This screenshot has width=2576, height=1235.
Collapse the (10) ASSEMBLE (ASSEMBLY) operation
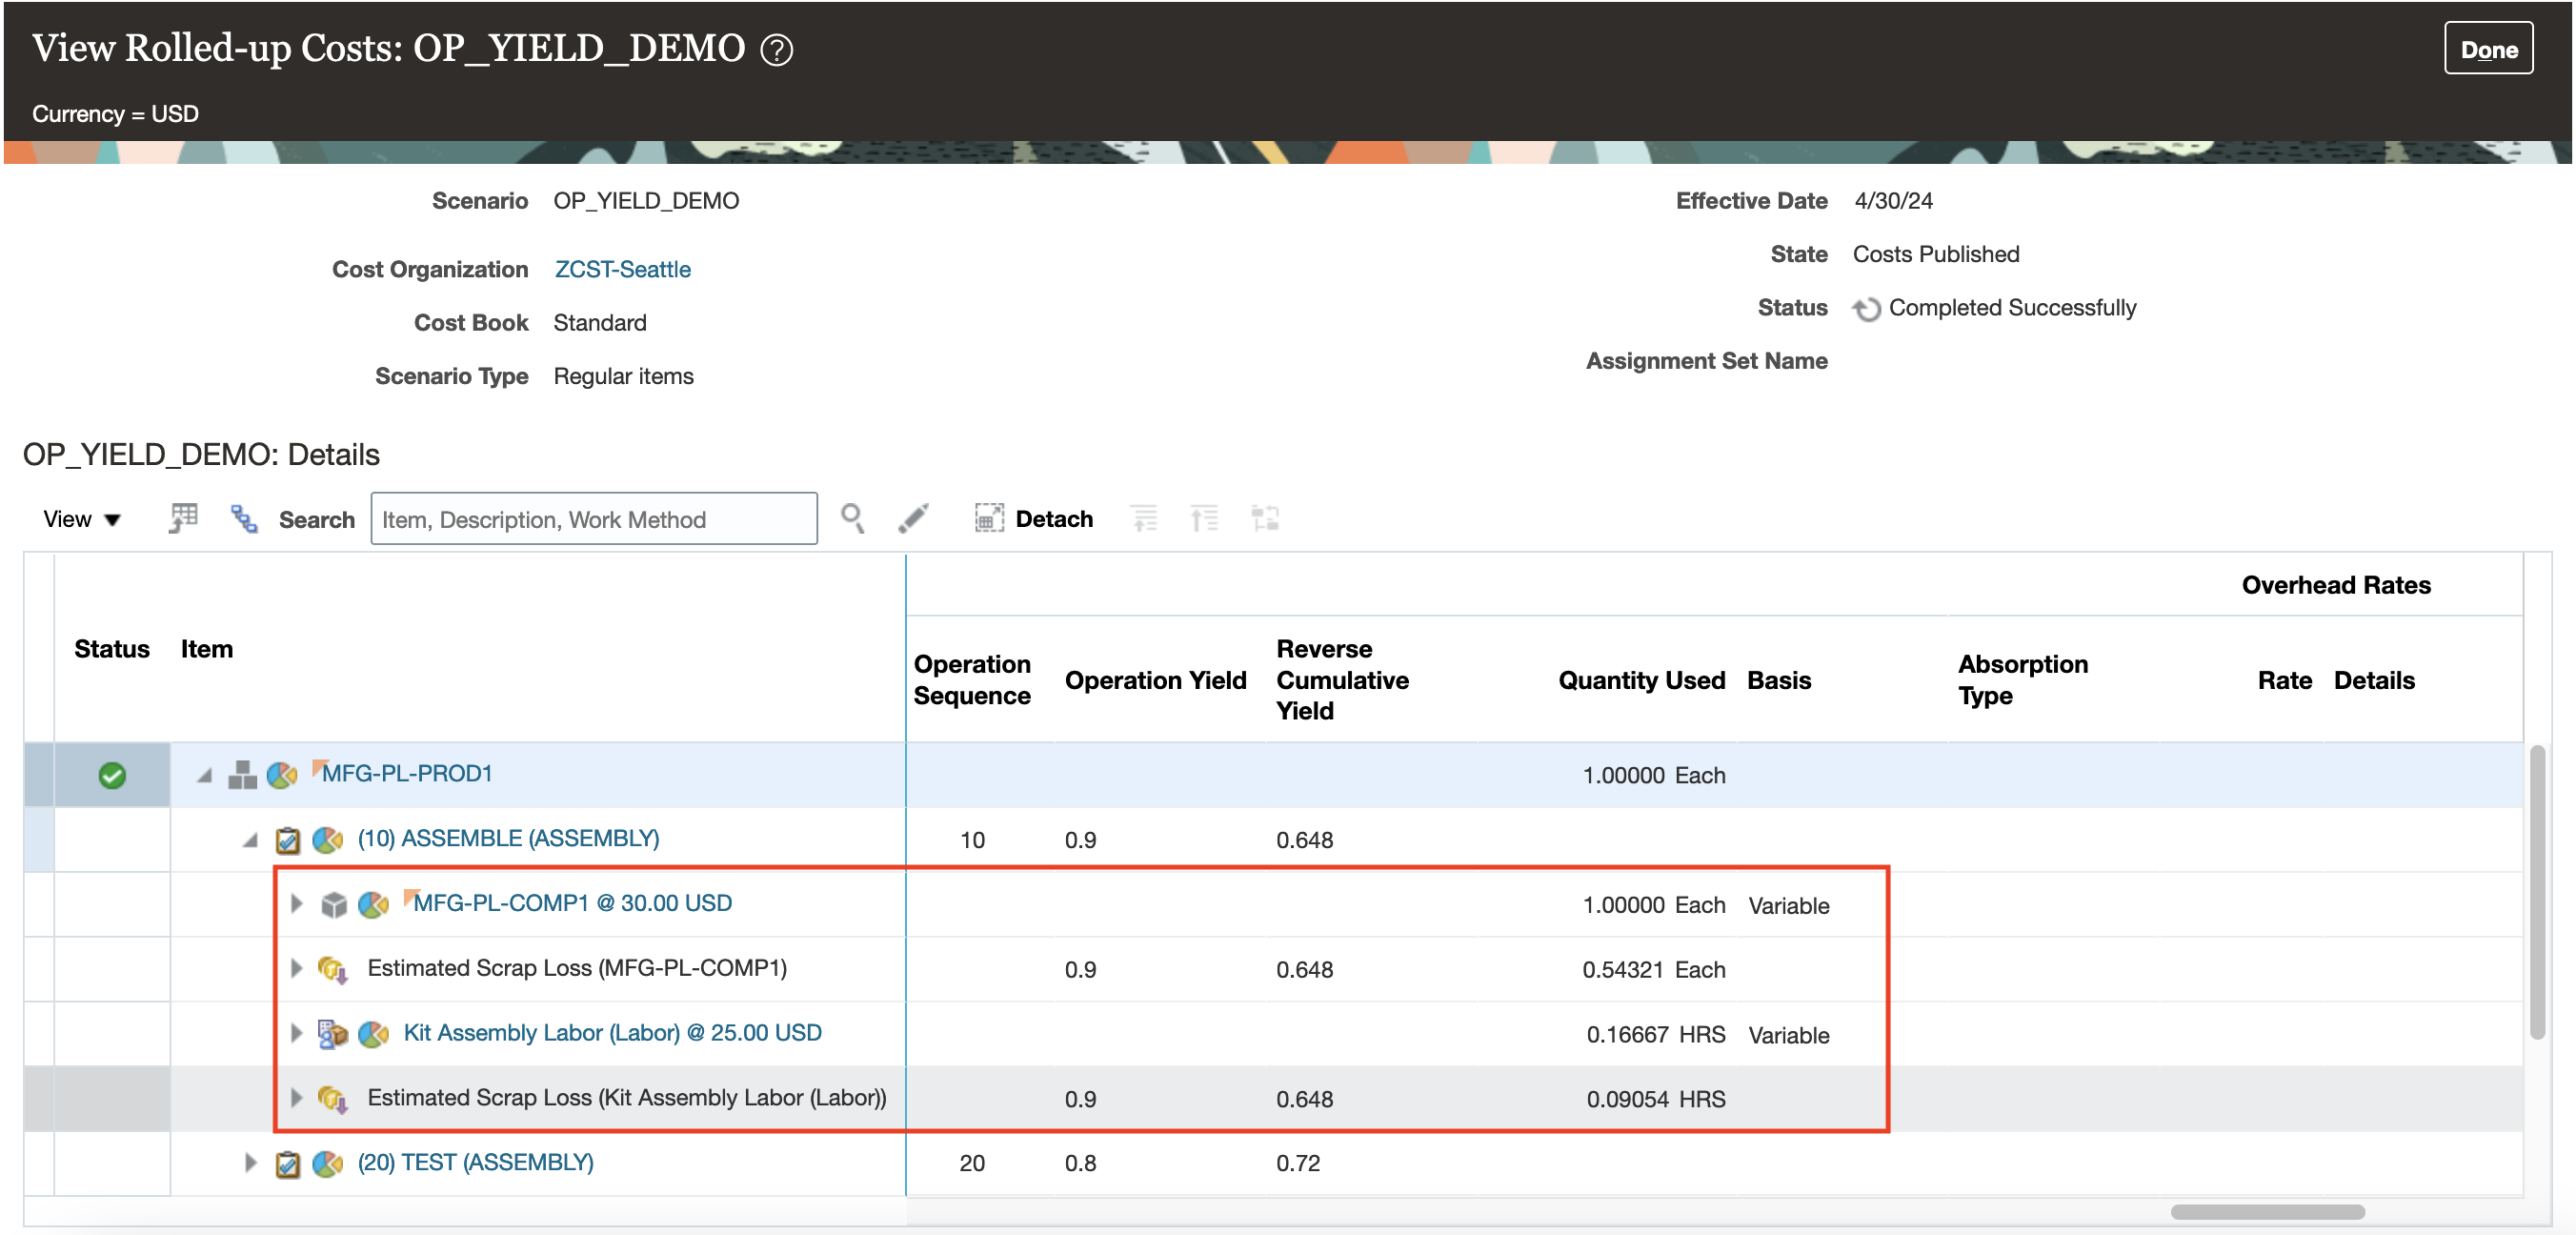point(251,840)
